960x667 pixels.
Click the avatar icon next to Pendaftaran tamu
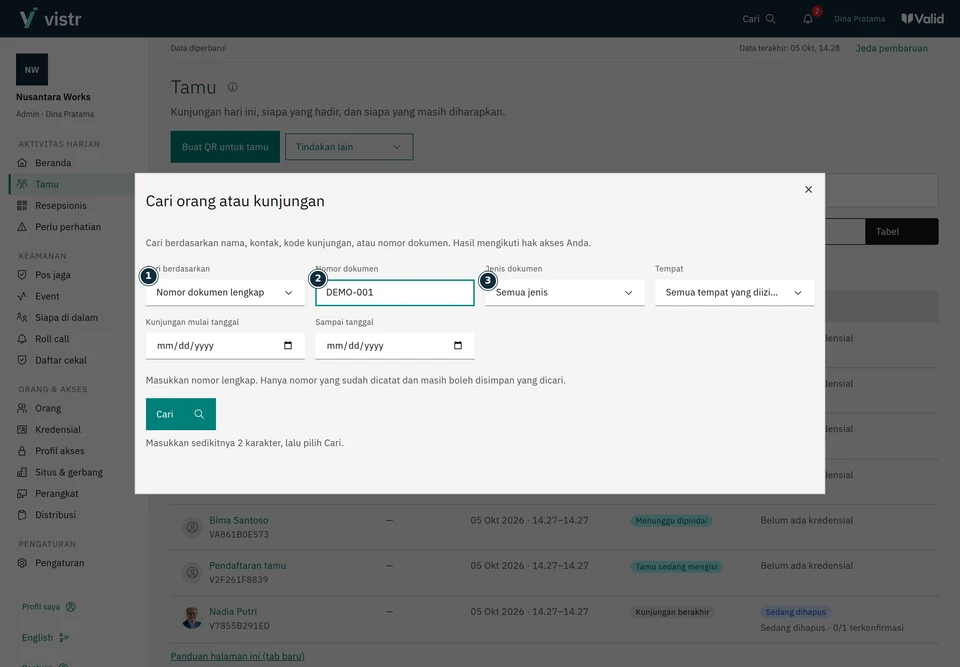192,572
